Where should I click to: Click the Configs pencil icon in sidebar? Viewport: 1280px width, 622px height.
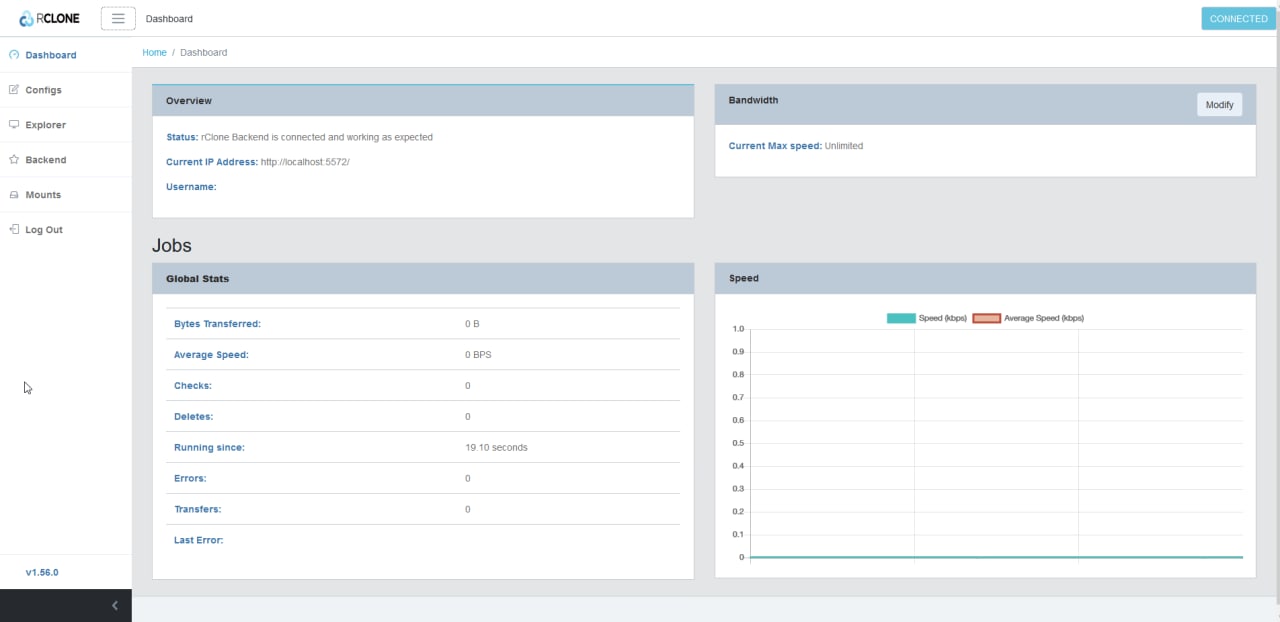(x=14, y=90)
